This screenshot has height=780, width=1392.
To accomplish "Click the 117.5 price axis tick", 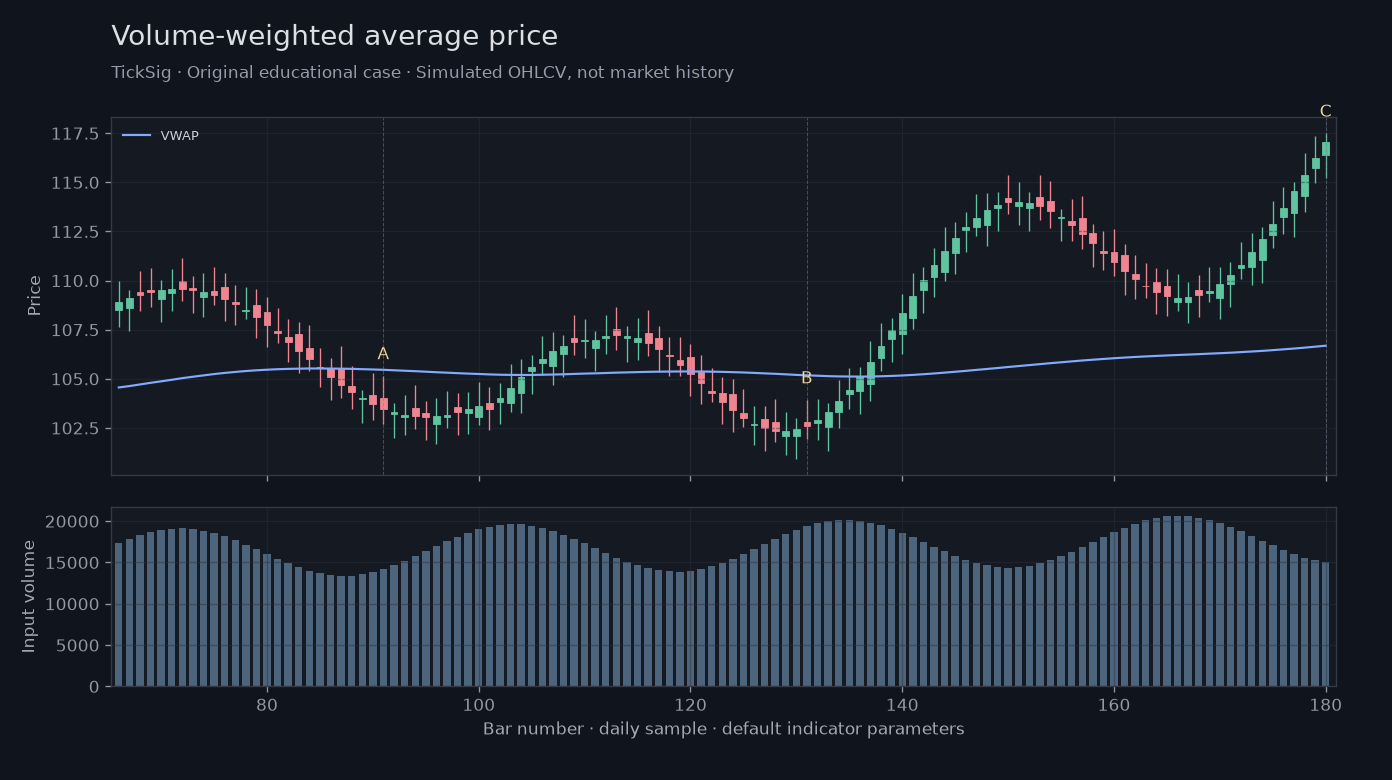I will 75,134.
